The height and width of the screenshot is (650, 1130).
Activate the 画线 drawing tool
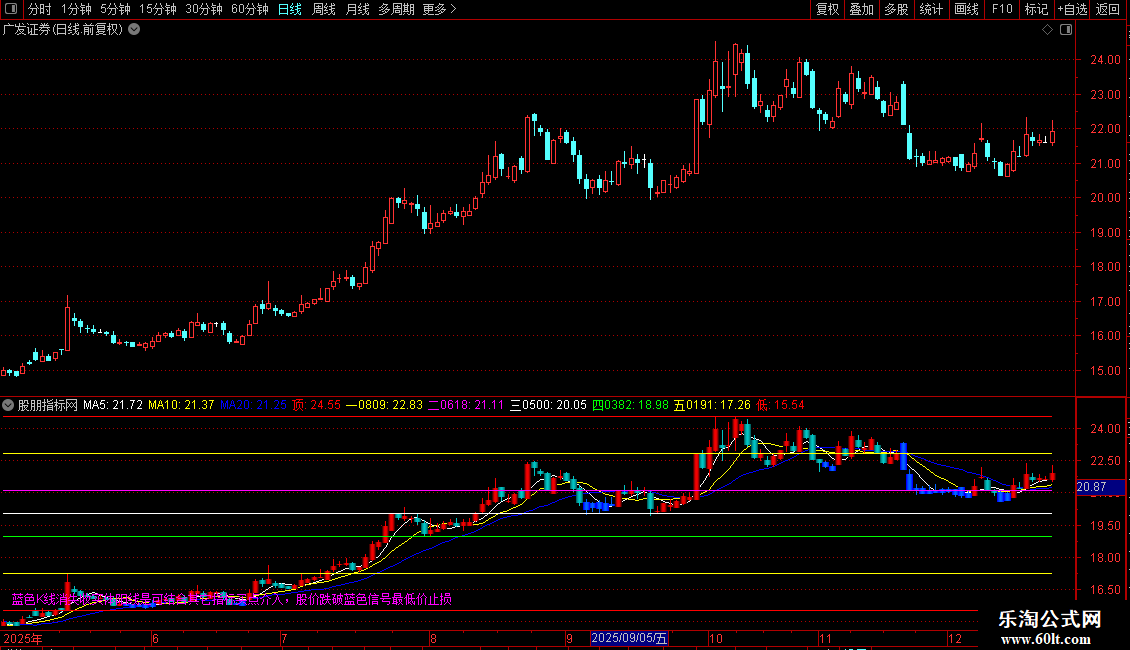coord(966,9)
